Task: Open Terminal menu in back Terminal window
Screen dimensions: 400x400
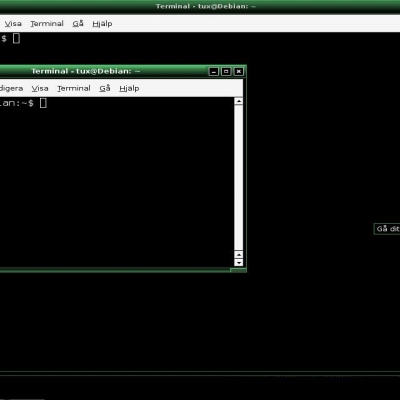Action: 47,24
